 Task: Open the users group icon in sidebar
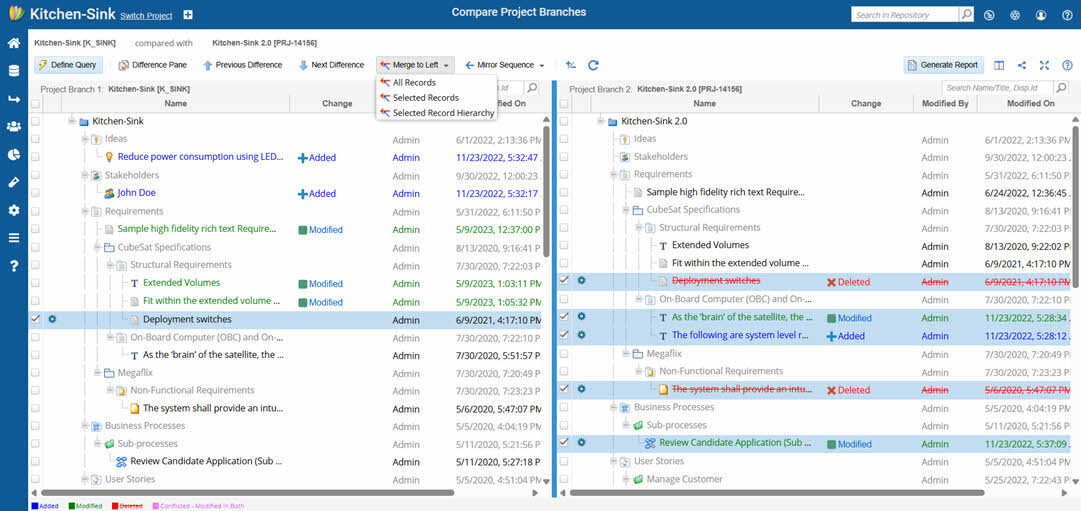point(14,126)
